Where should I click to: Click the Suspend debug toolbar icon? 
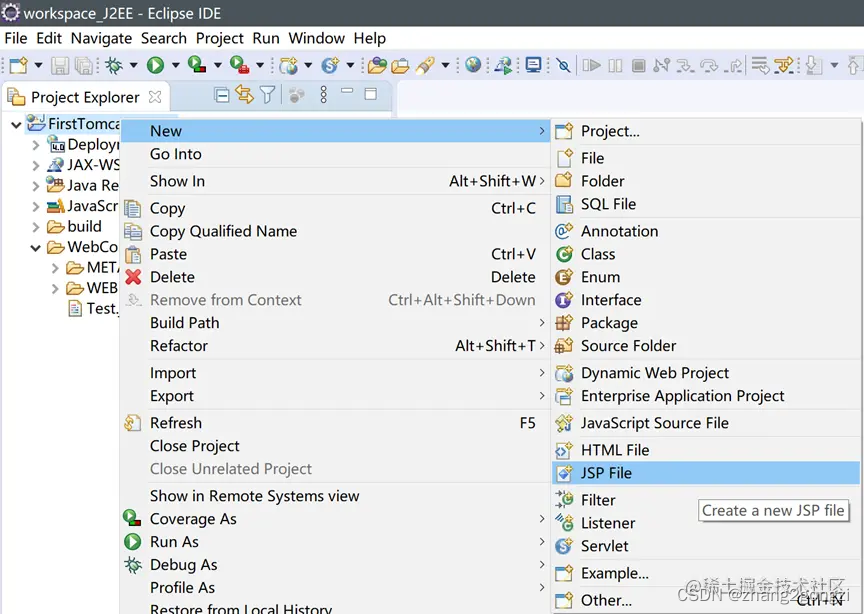pyautogui.click(x=615, y=66)
